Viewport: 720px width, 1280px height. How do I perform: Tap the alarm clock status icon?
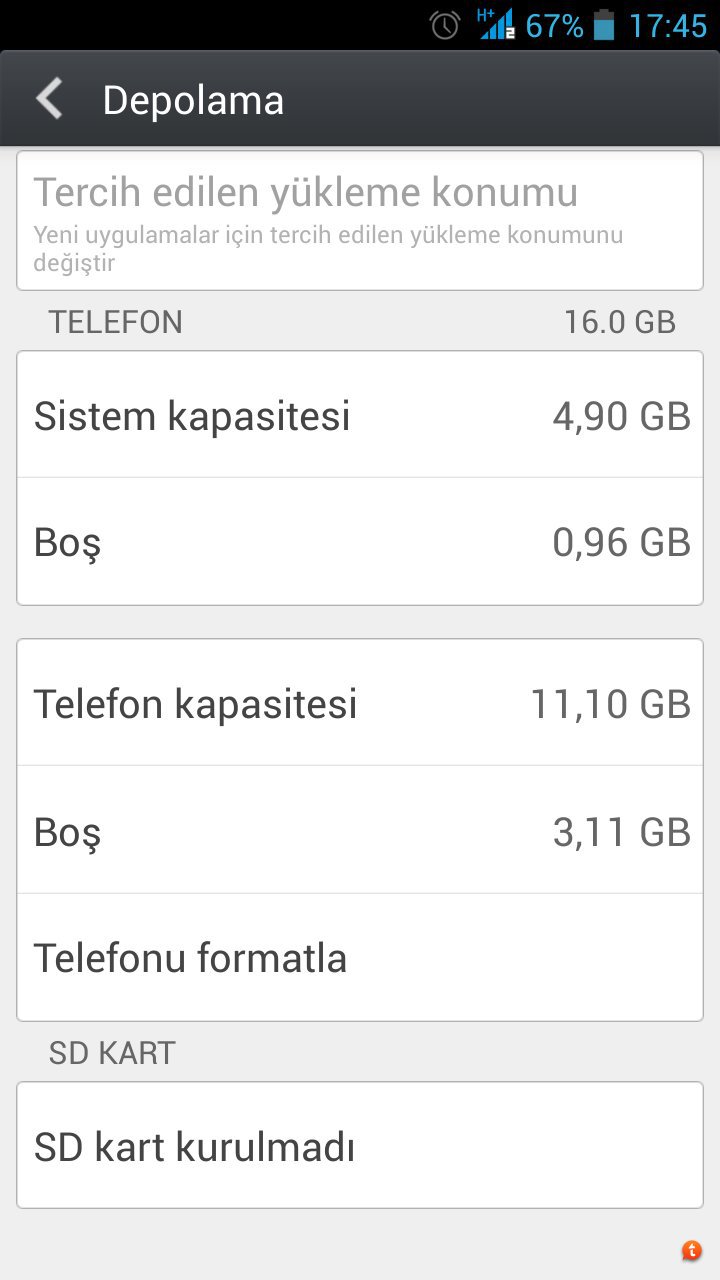pyautogui.click(x=445, y=25)
